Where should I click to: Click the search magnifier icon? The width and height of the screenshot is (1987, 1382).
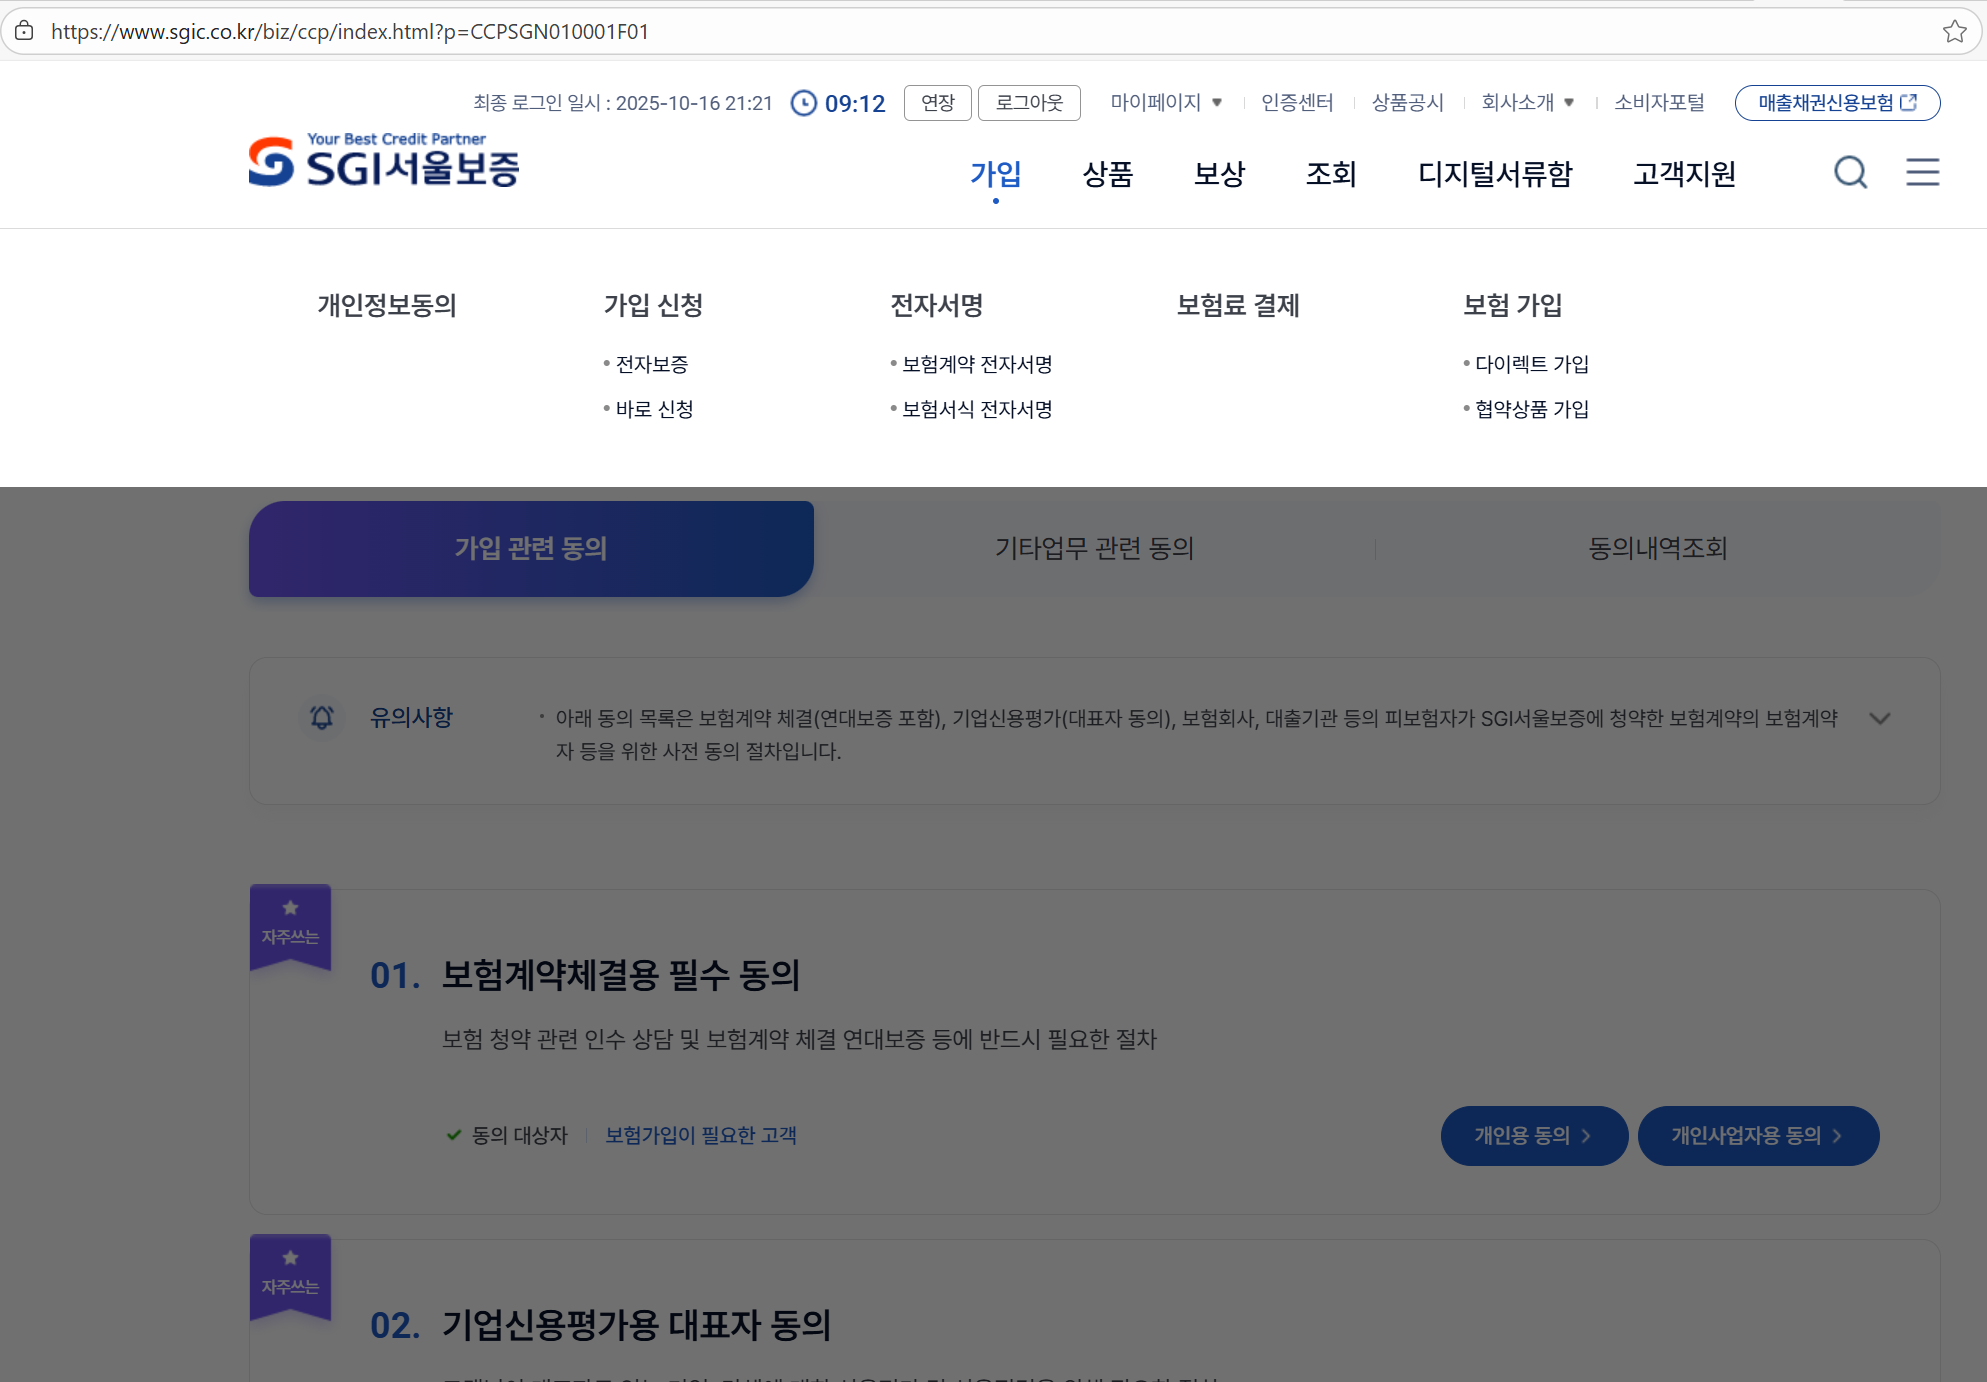1850,173
